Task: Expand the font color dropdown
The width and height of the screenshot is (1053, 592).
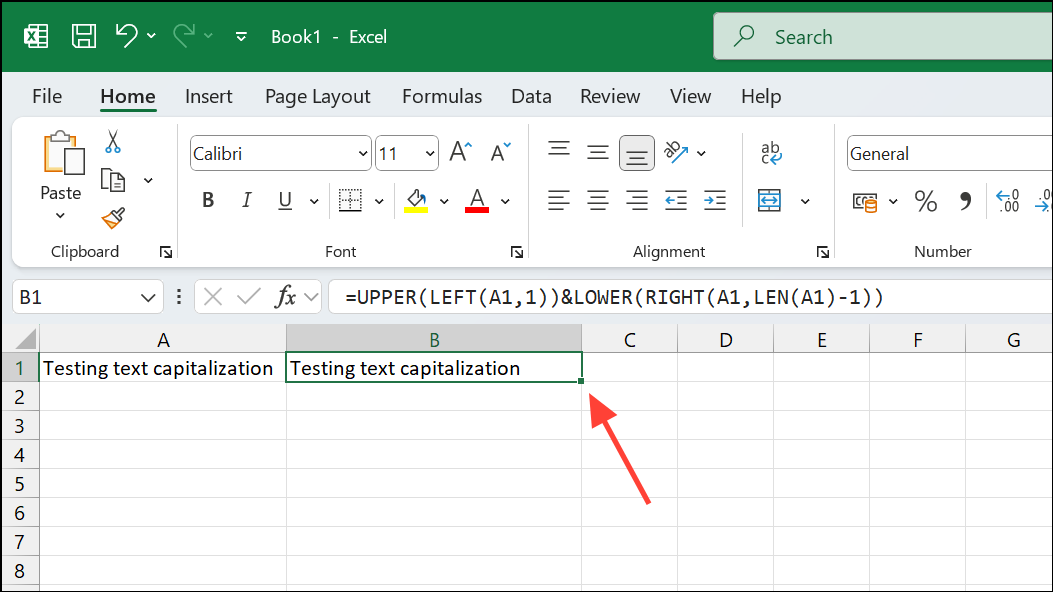Action: pos(505,200)
